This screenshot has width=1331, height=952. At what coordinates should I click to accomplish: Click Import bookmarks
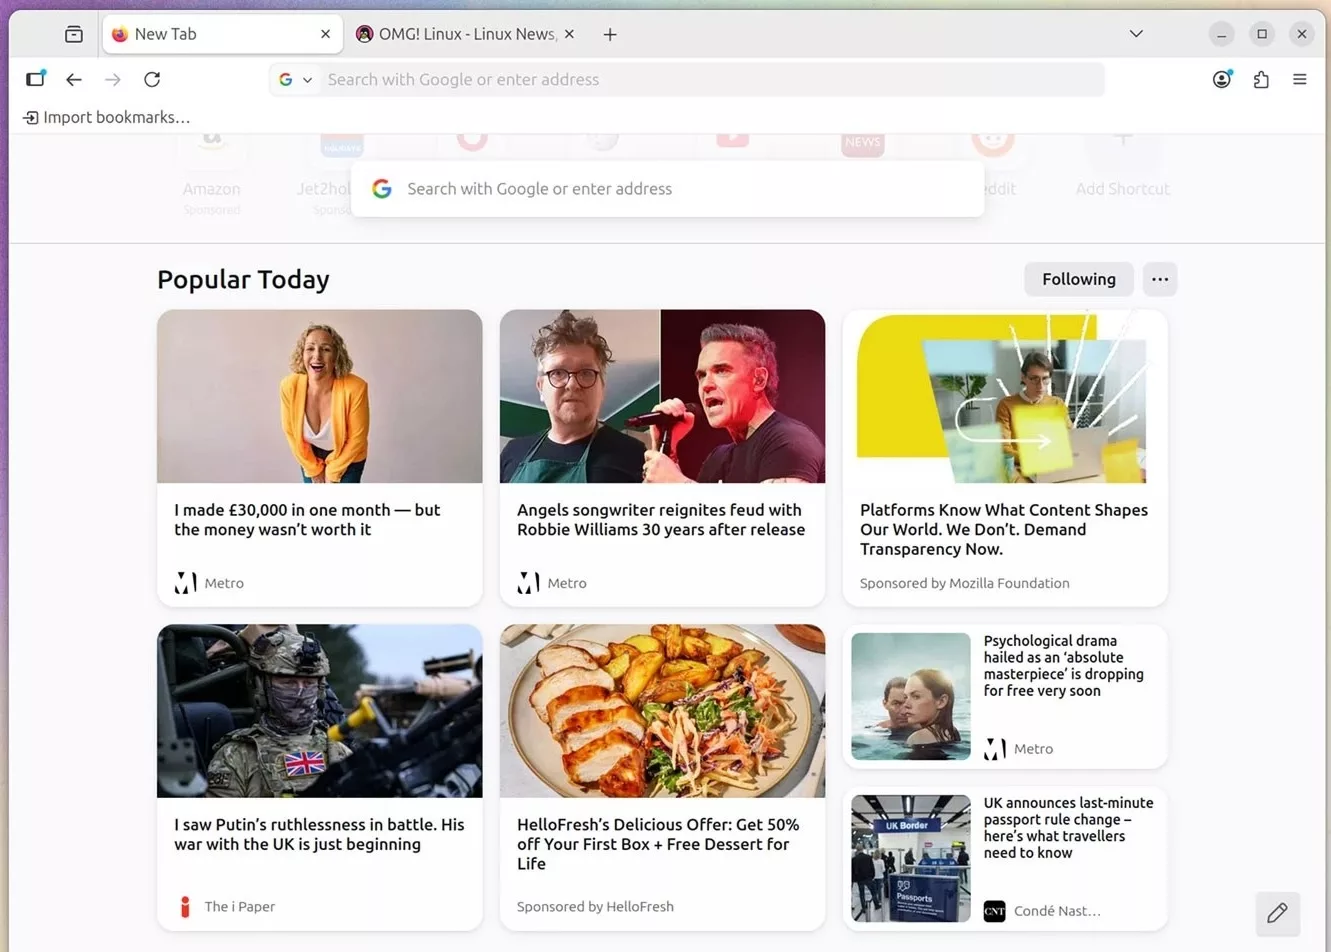[106, 117]
